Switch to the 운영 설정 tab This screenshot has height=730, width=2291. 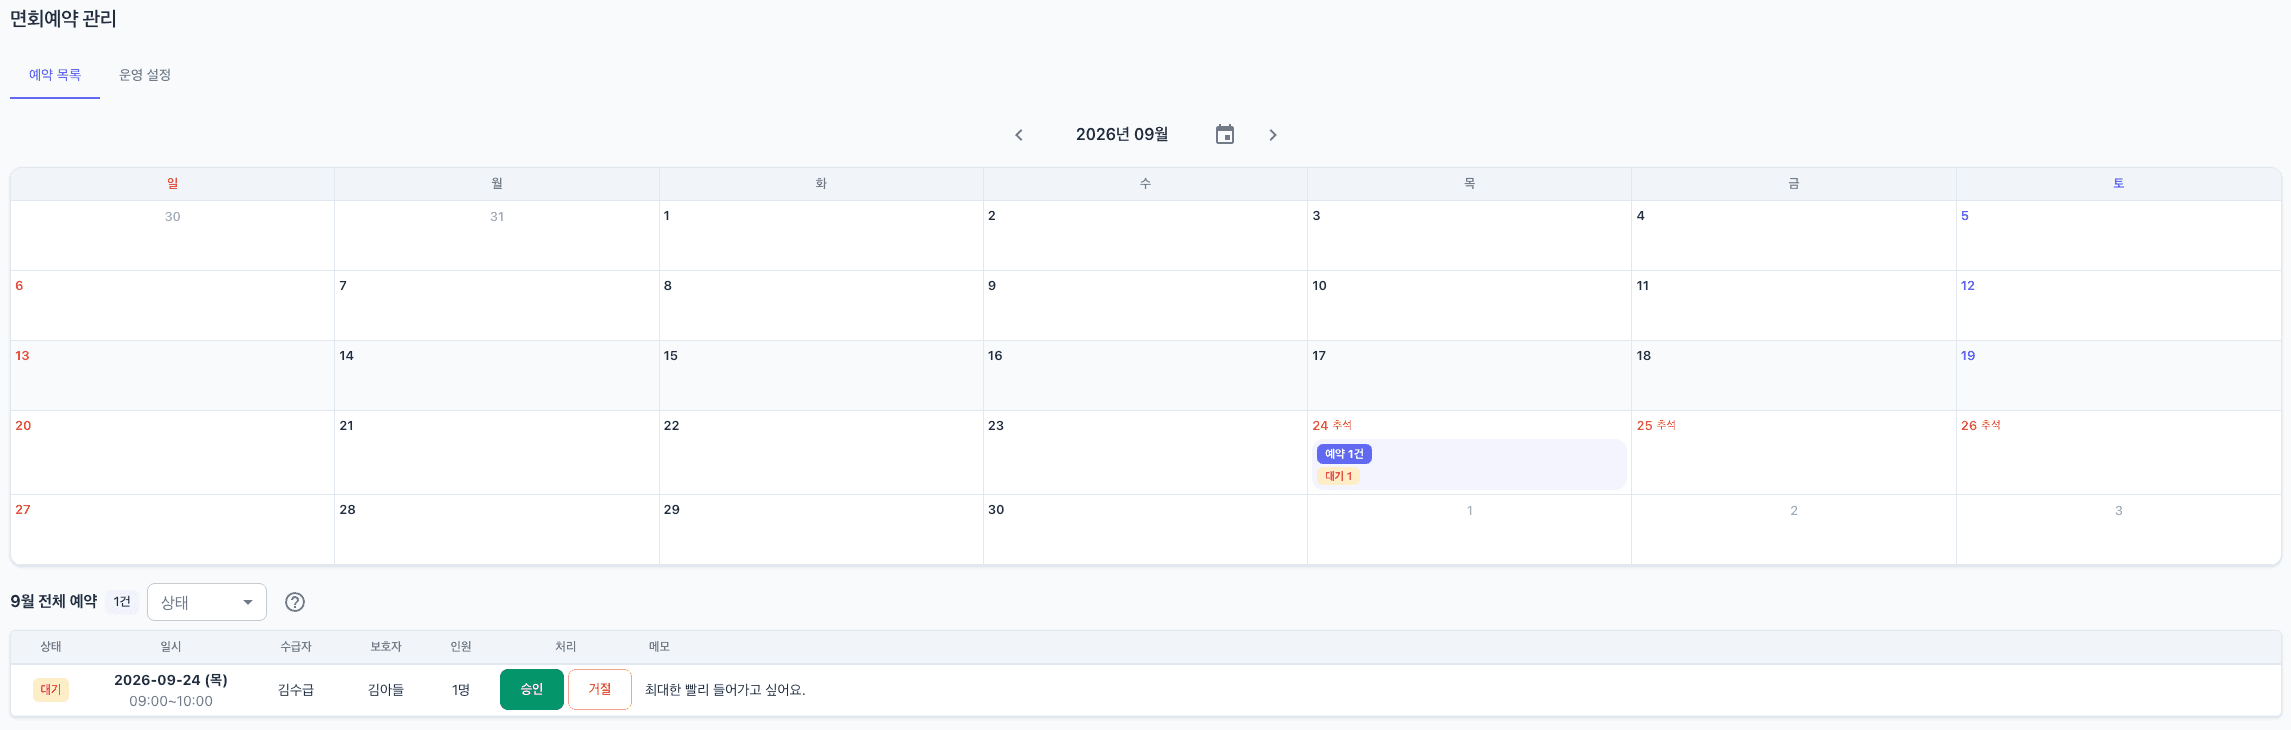tap(145, 75)
